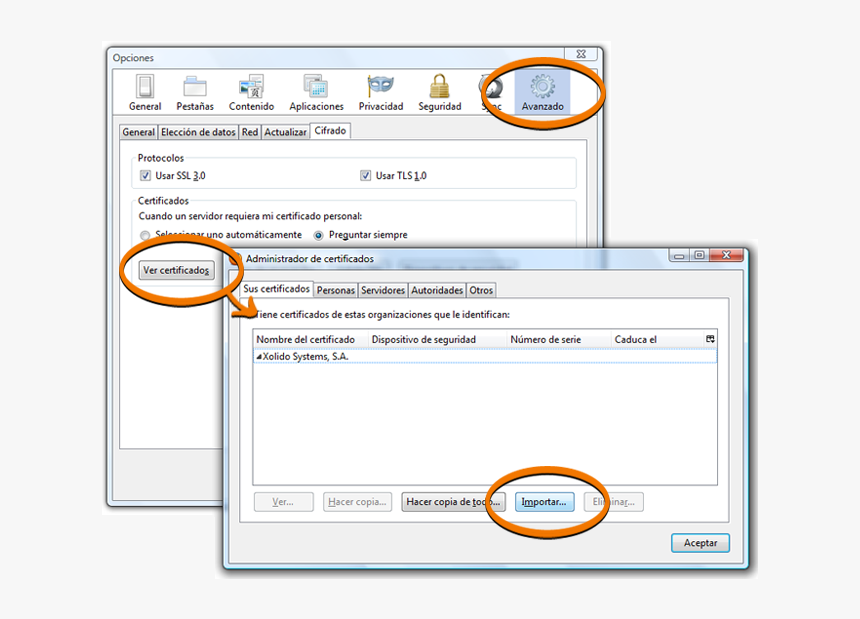Sort by Caduca el column
This screenshot has width=860, height=619.
pyautogui.click(x=658, y=339)
